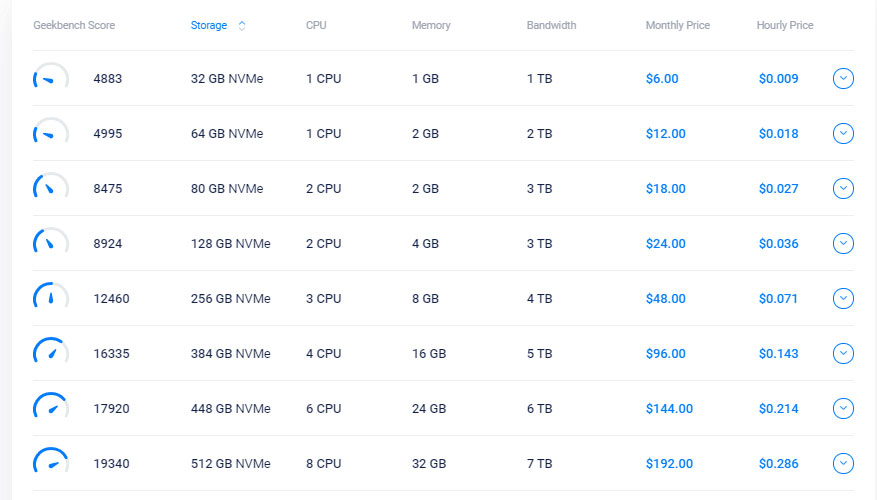This screenshot has height=500, width=877.
Task: Click the 1 TB bandwidth cell
Action: click(539, 79)
